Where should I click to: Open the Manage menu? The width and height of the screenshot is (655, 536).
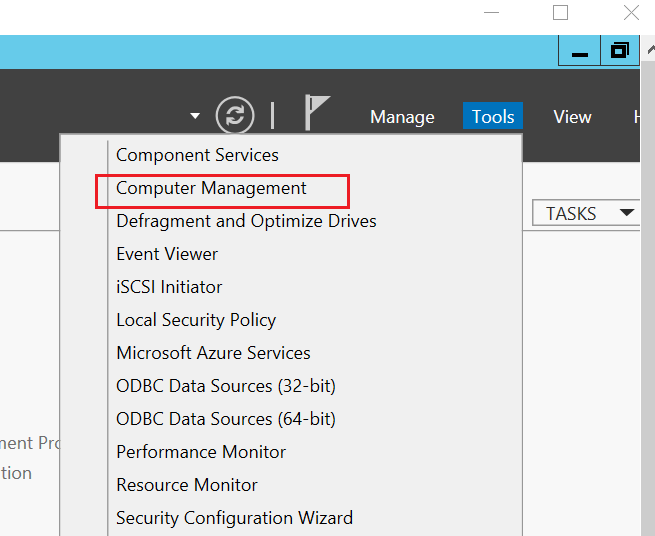tap(402, 117)
